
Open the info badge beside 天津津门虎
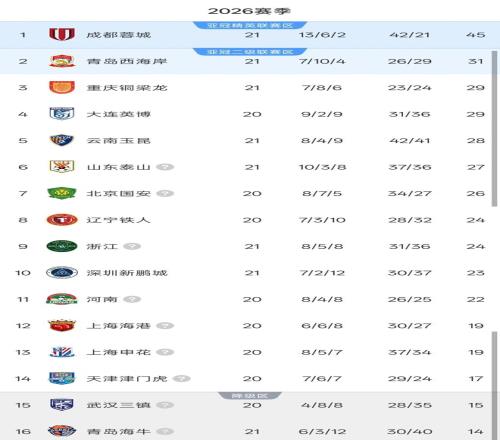(182, 378)
